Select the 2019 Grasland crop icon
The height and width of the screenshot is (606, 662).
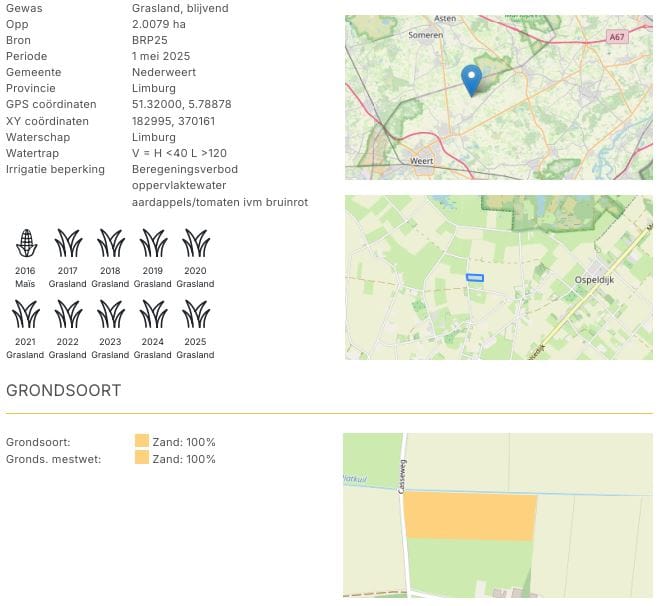pyautogui.click(x=153, y=243)
